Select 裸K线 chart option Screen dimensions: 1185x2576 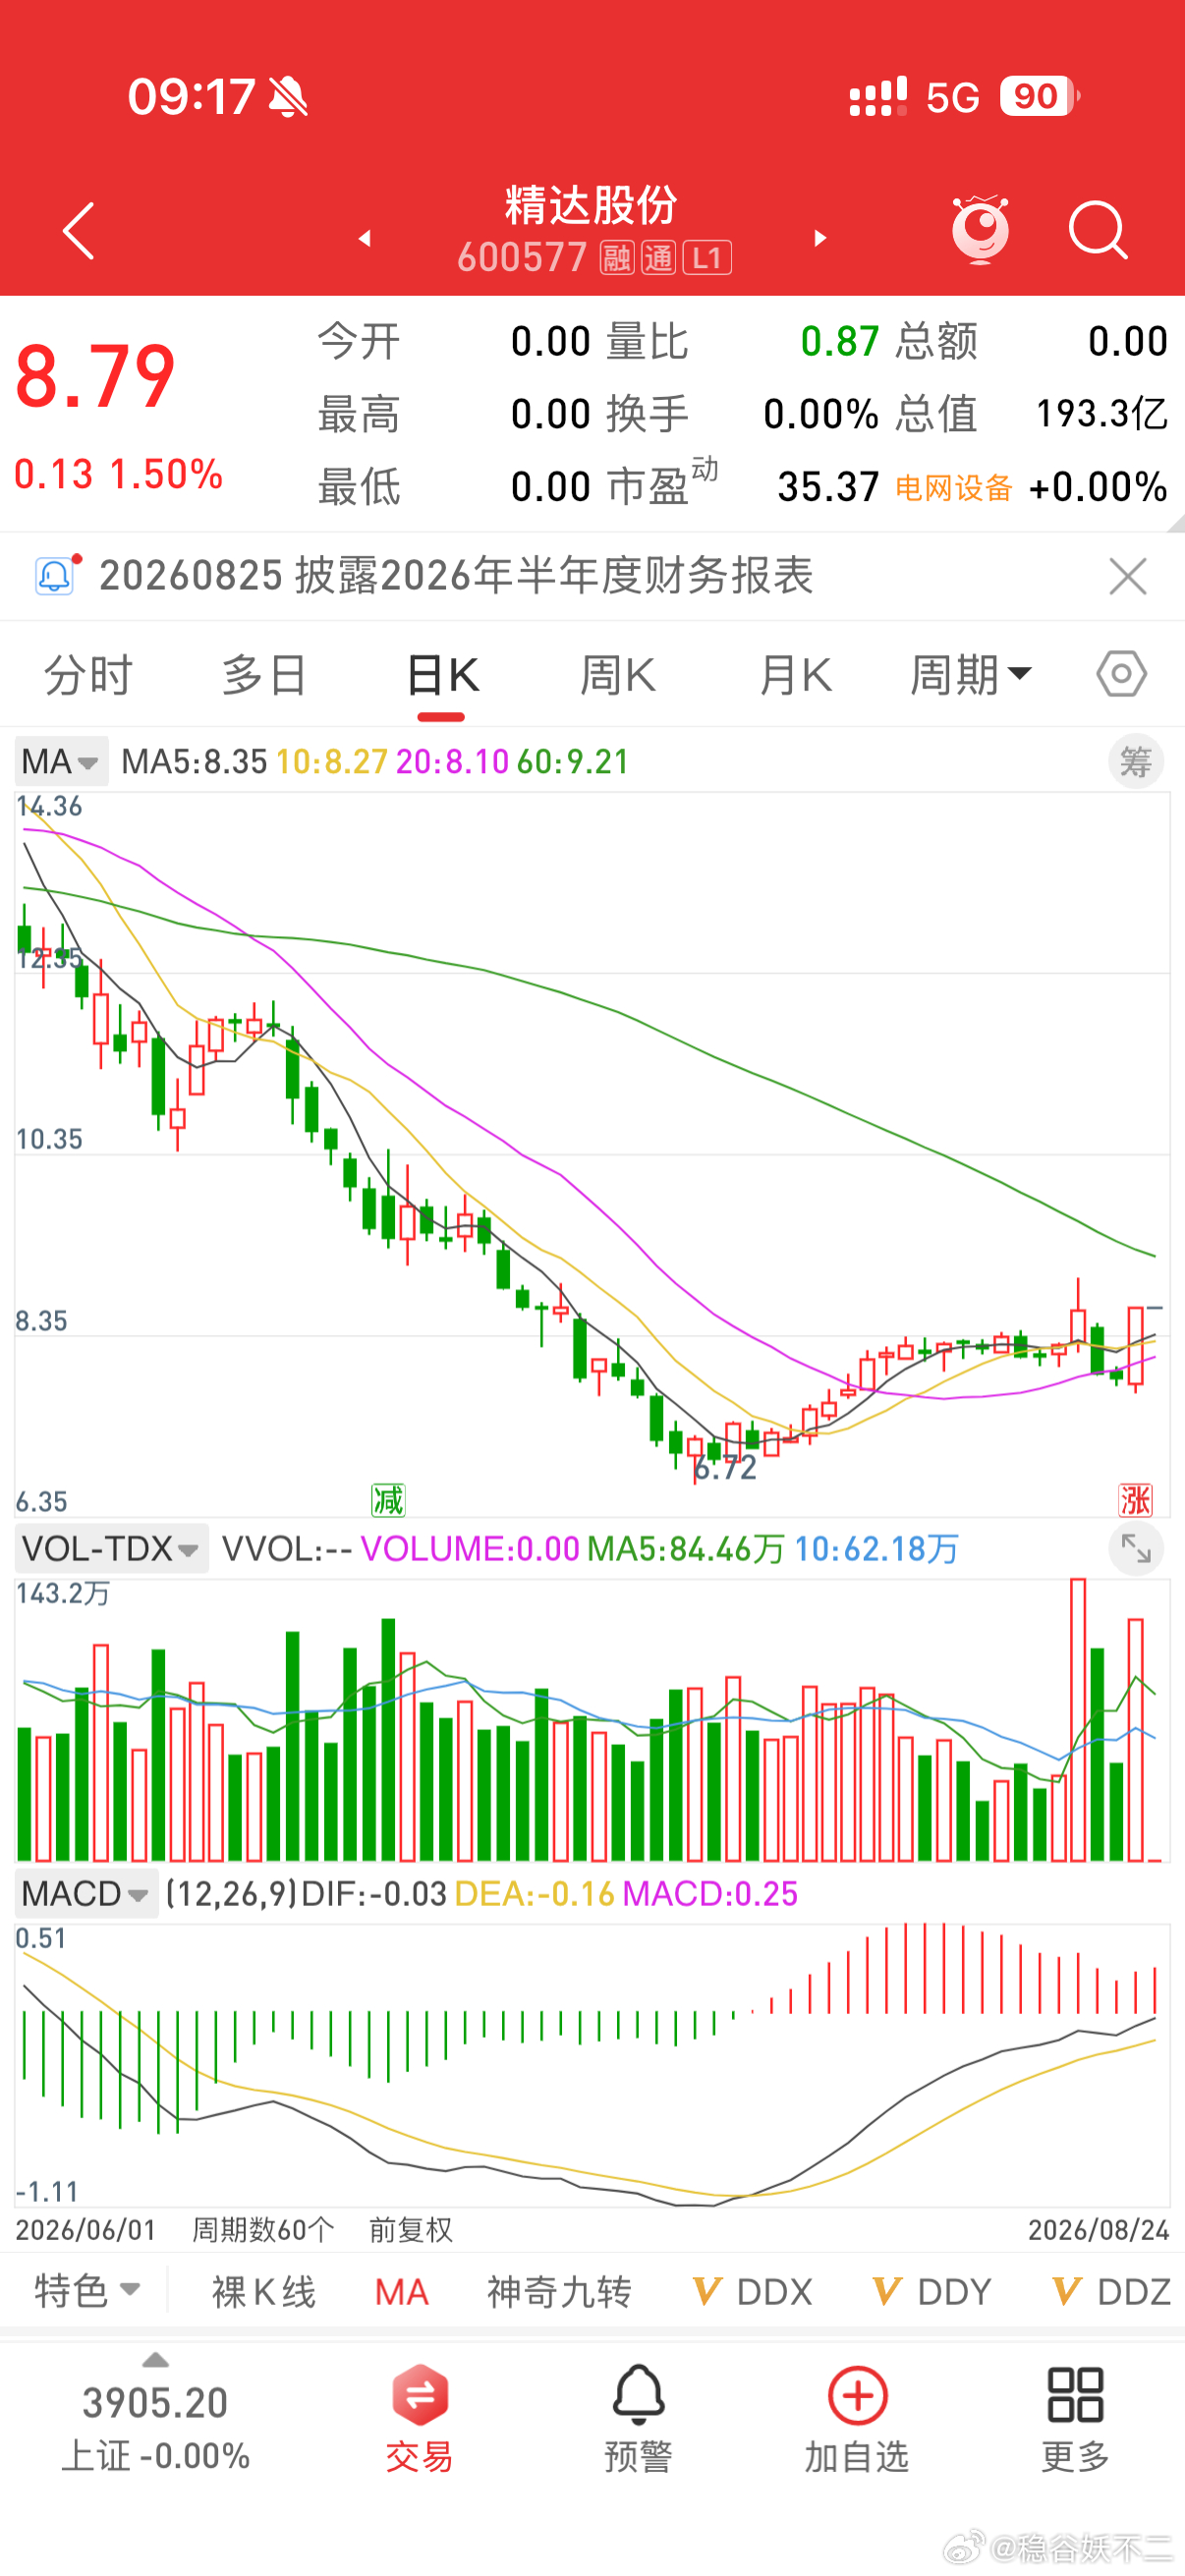(264, 2292)
